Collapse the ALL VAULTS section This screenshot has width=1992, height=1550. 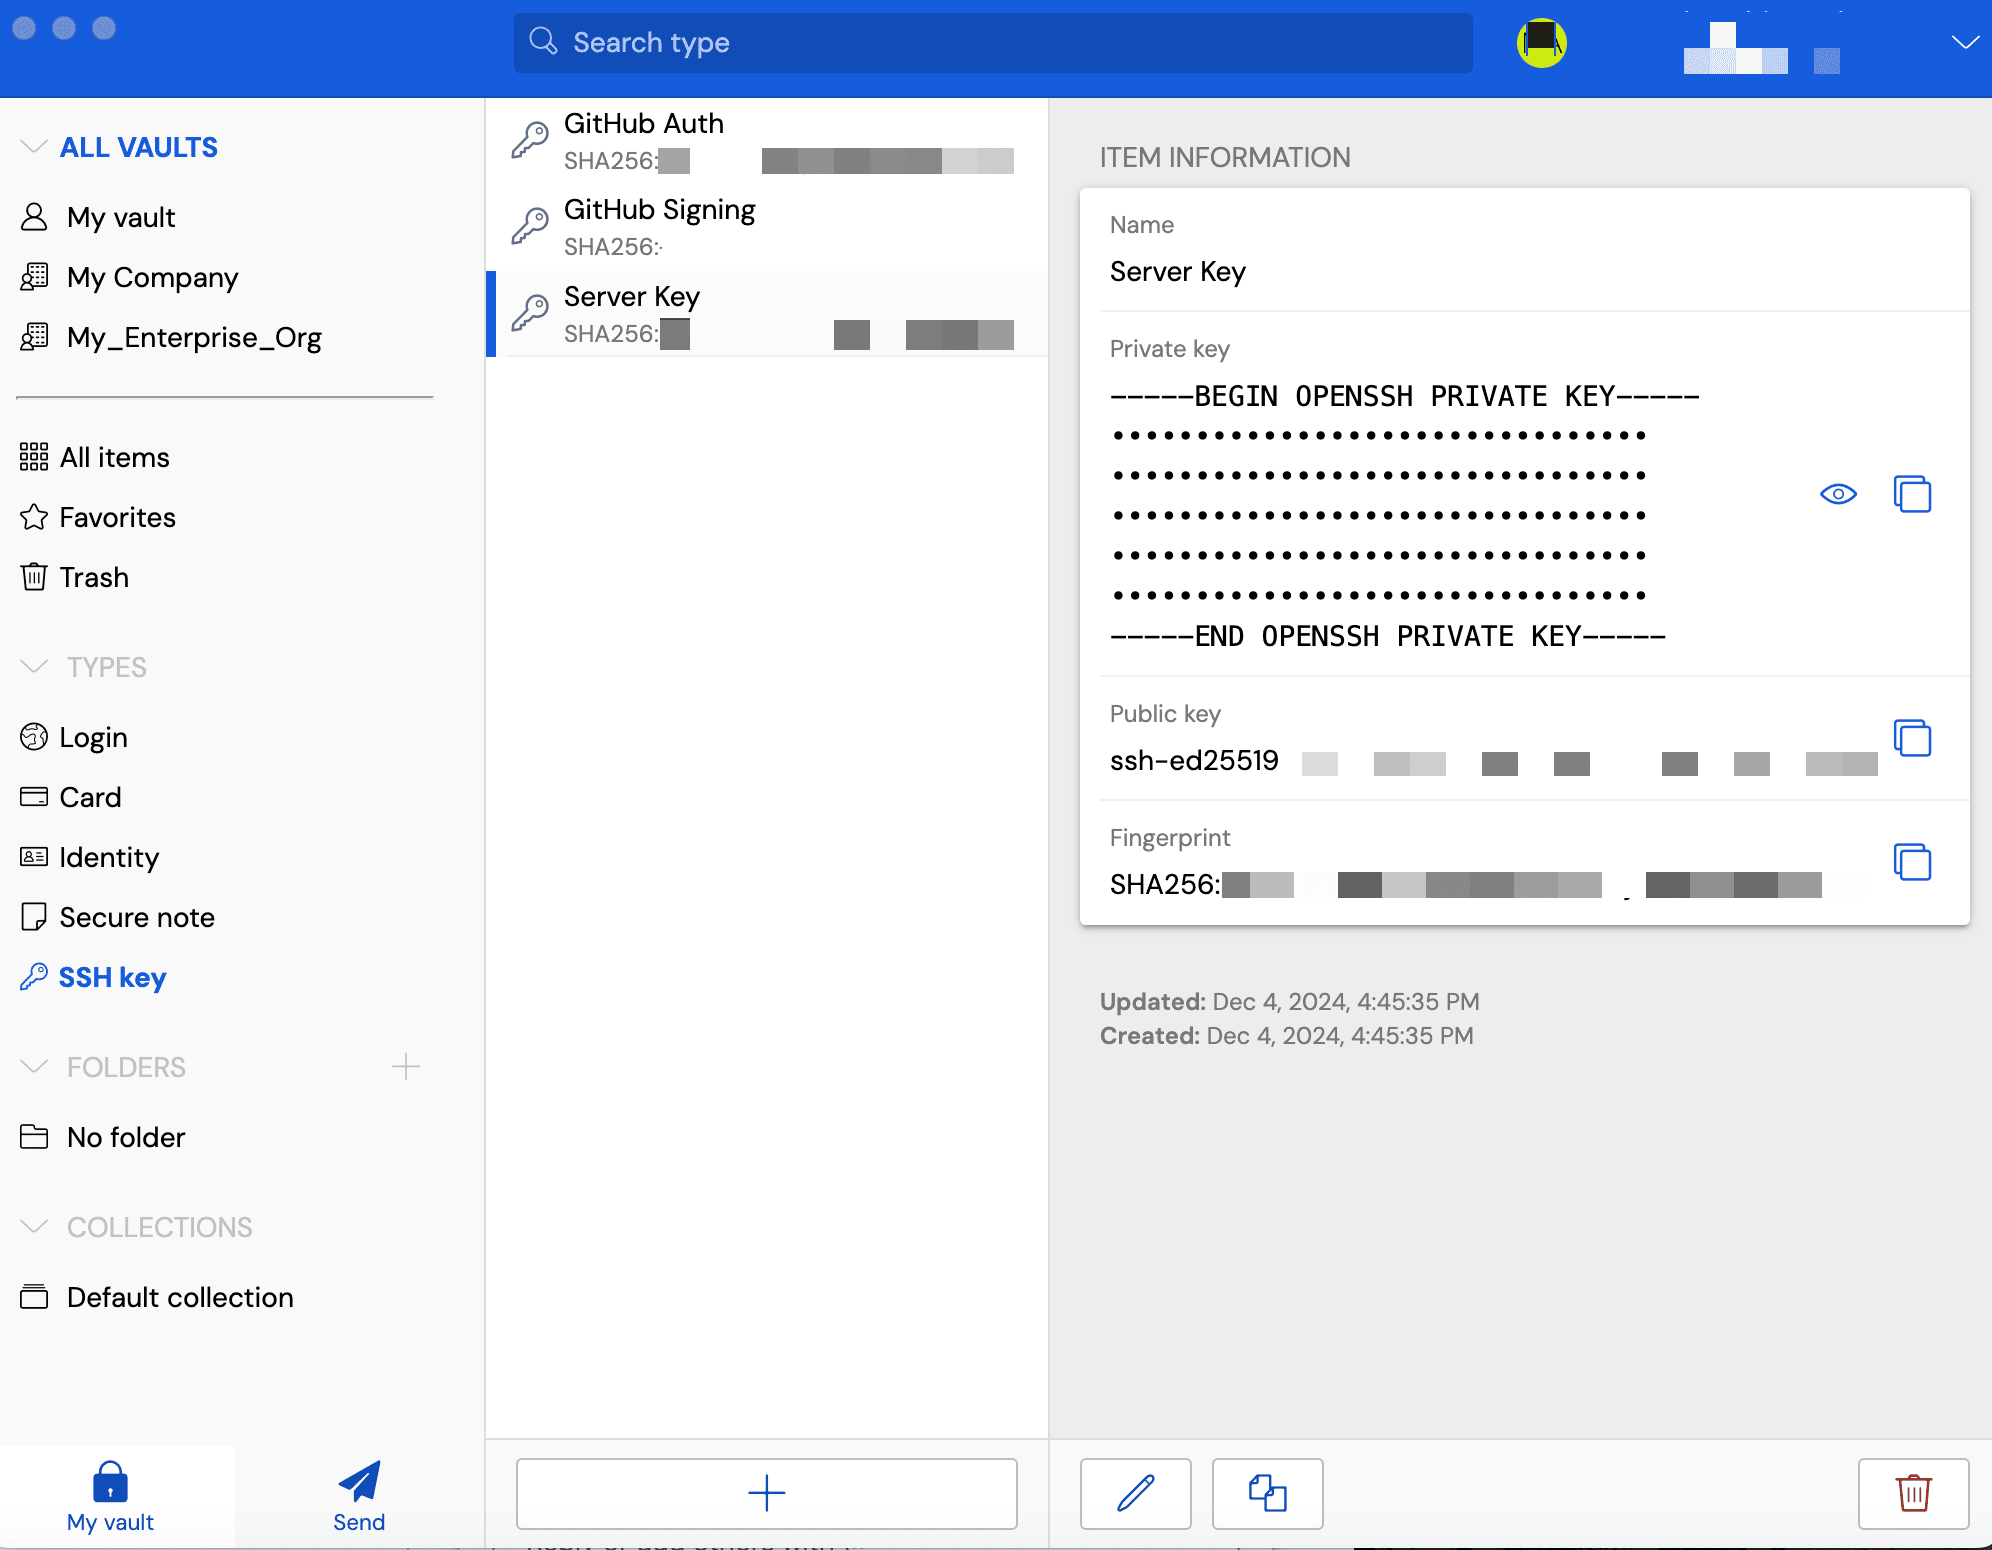pos(34,147)
